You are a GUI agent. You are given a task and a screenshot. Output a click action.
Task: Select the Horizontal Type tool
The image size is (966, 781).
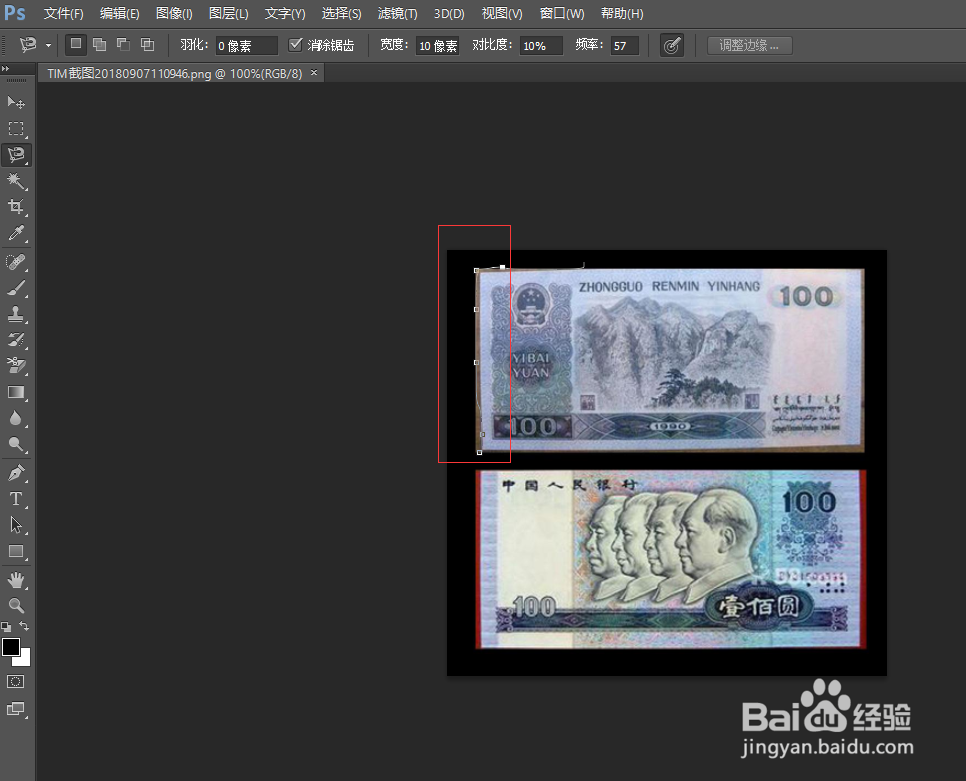click(16, 498)
